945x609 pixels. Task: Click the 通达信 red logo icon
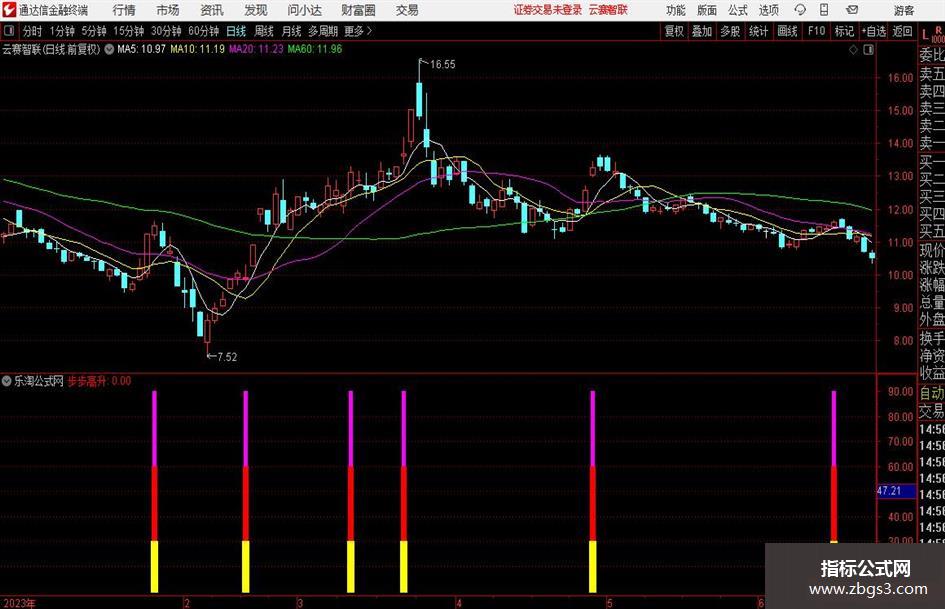click(9, 10)
